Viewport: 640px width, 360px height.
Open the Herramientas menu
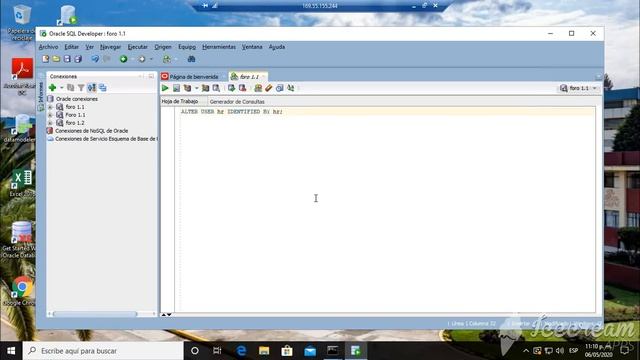pos(219,47)
